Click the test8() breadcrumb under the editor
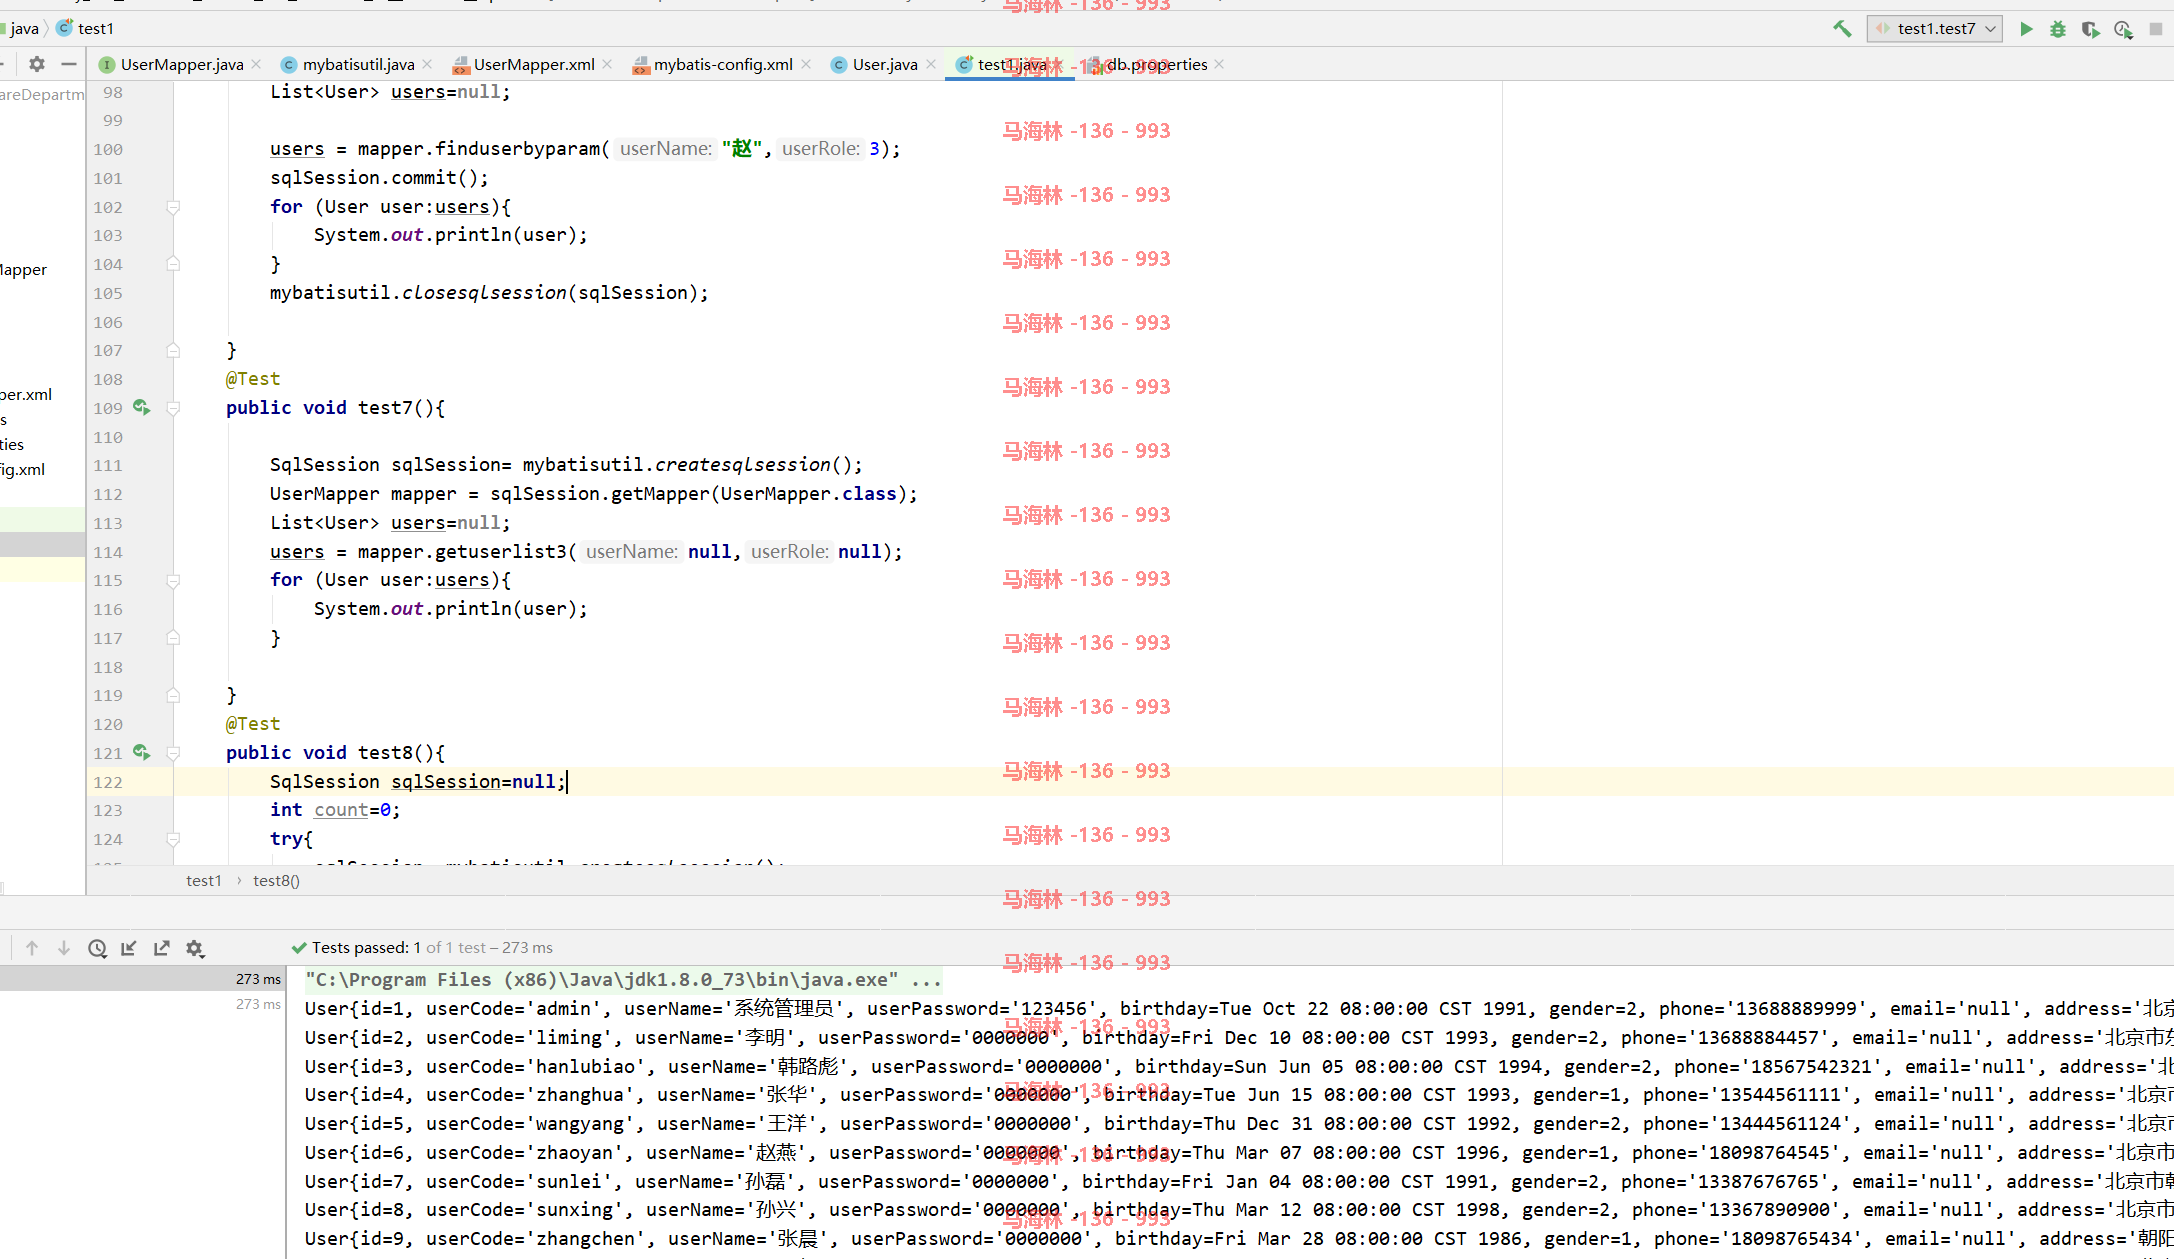The height and width of the screenshot is (1259, 2174). (276, 880)
